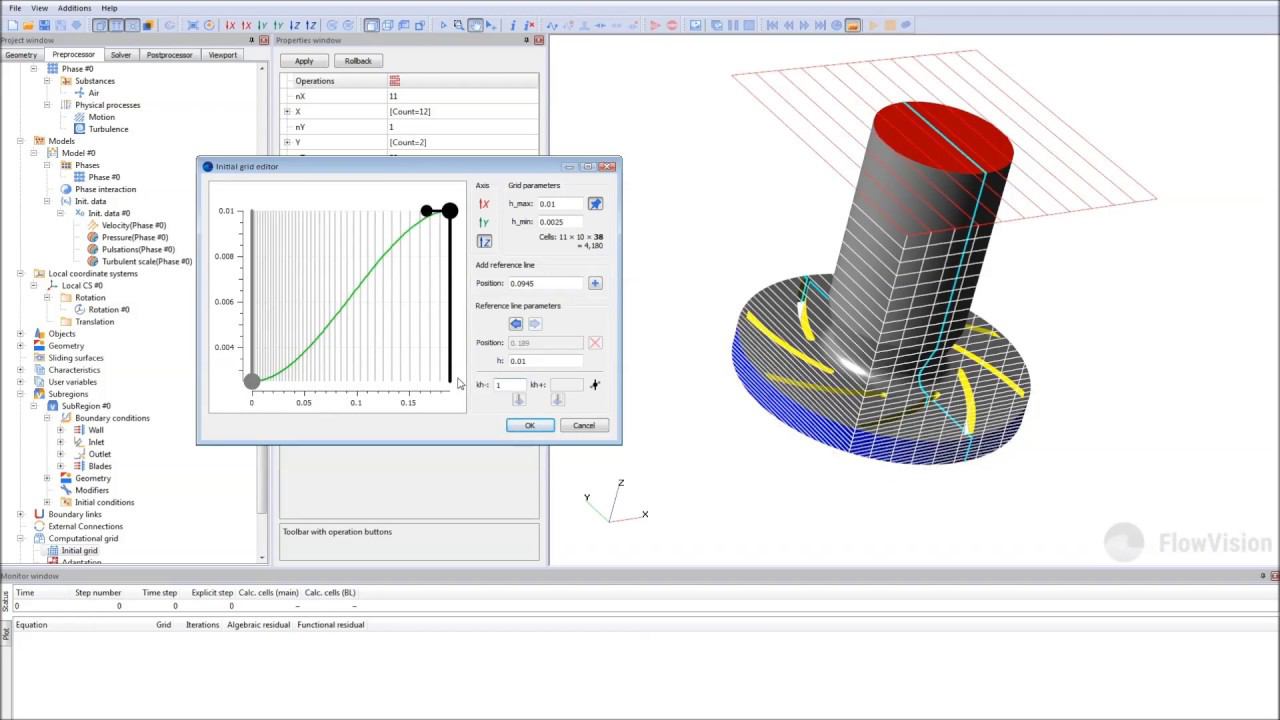The width and height of the screenshot is (1280, 720).
Task: Switch to the Viewport tab
Action: point(223,55)
